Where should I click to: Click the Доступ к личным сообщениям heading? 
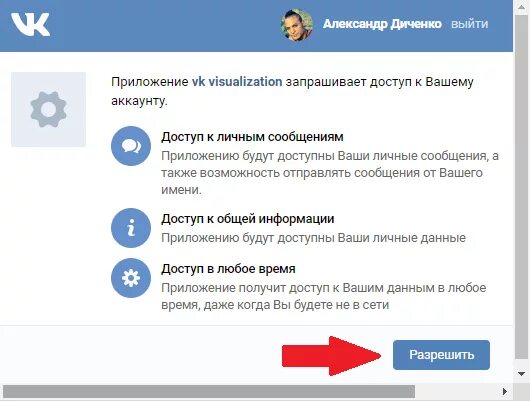click(x=252, y=137)
